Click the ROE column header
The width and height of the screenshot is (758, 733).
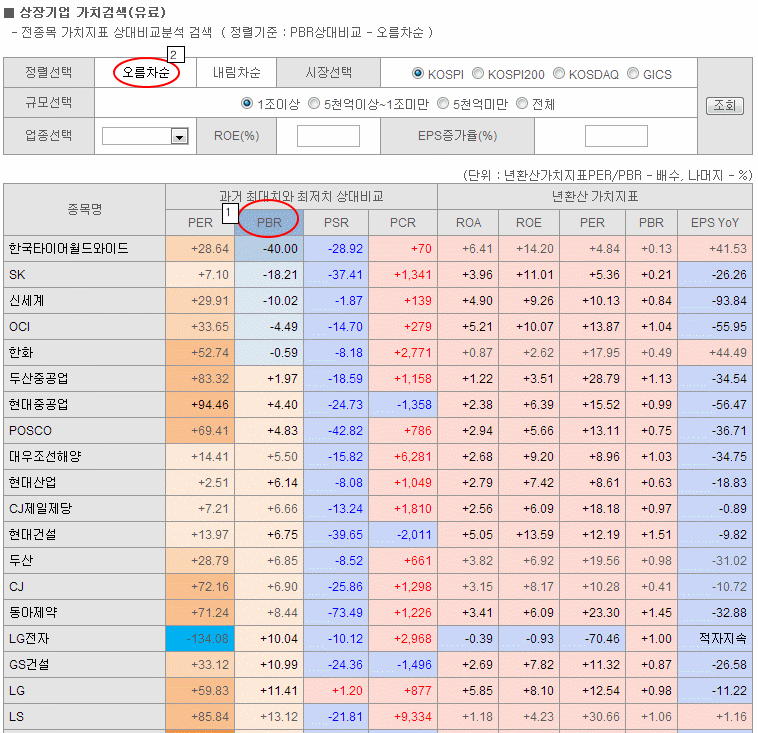pyautogui.click(x=528, y=222)
